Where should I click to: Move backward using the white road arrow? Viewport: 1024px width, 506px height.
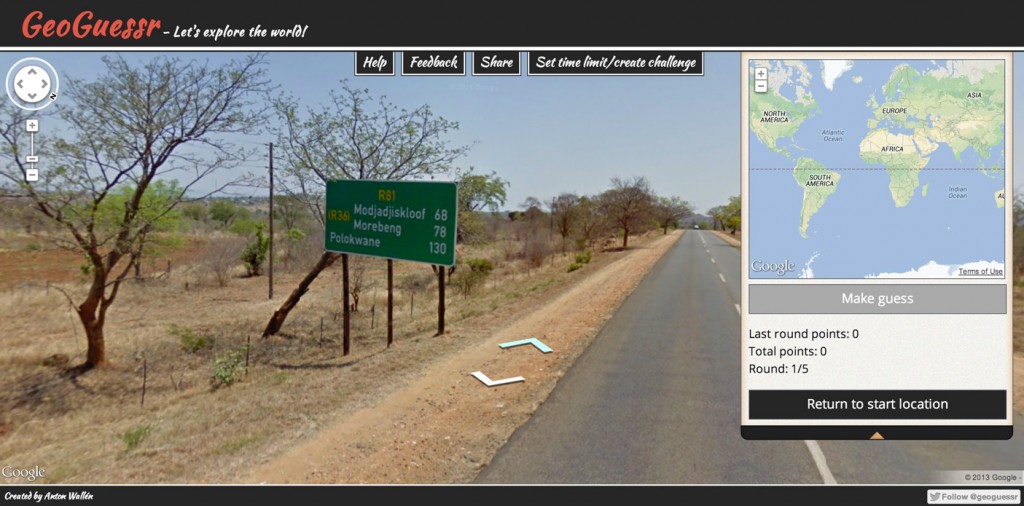[497, 378]
